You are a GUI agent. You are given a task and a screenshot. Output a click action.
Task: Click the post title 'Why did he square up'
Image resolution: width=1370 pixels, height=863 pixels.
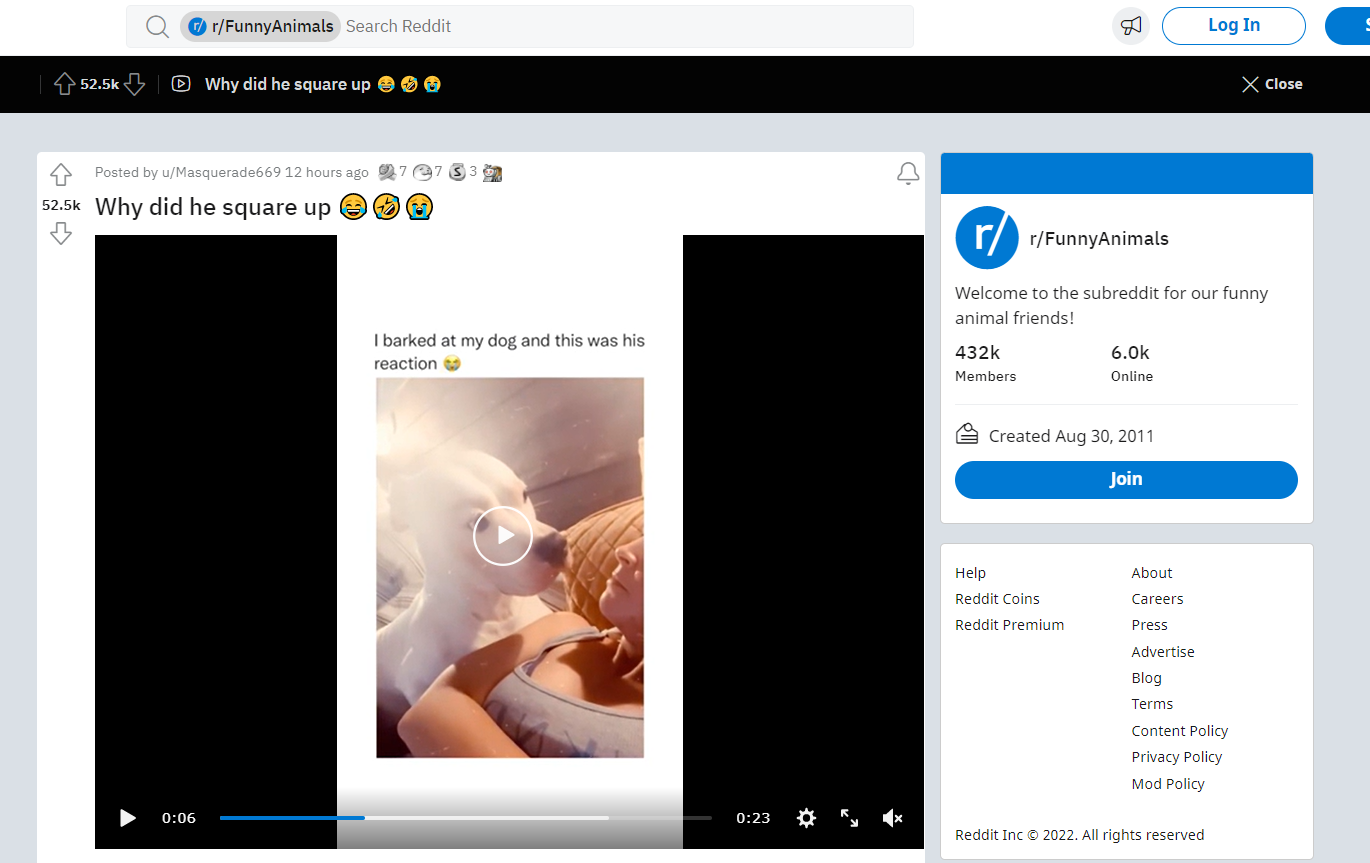[212, 207]
